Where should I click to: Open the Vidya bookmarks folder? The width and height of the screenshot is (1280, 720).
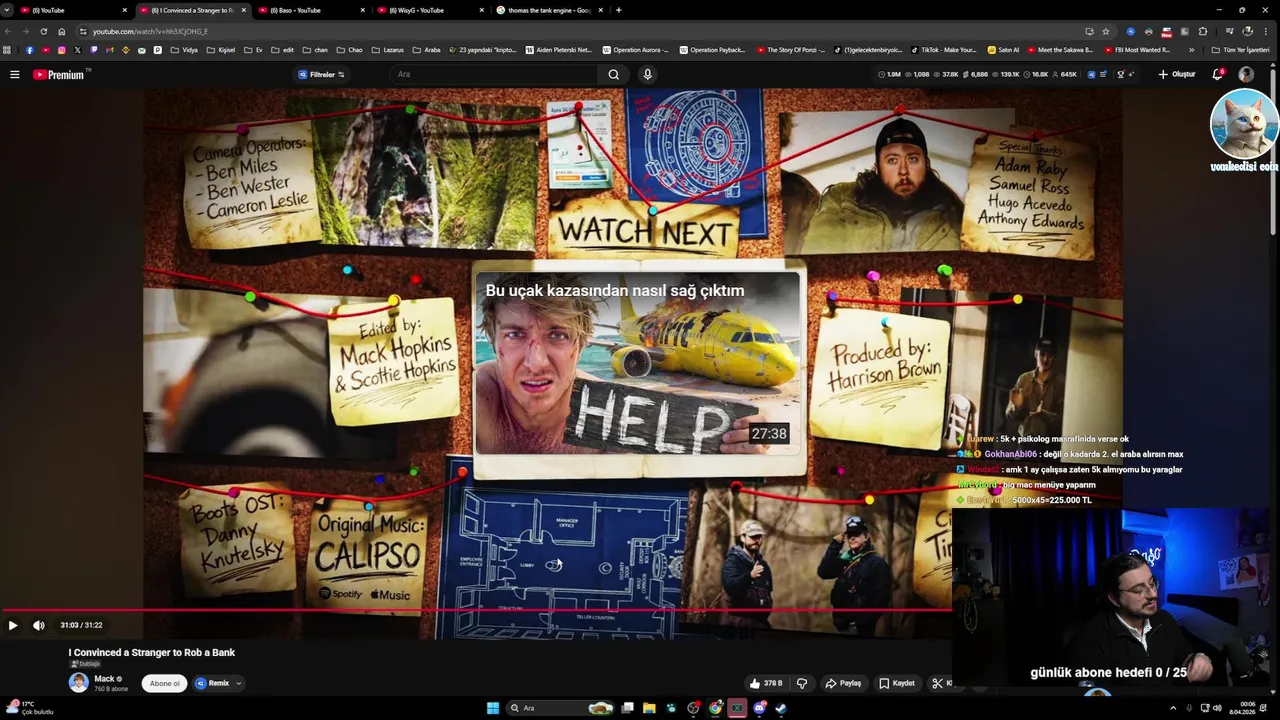[x=184, y=49]
